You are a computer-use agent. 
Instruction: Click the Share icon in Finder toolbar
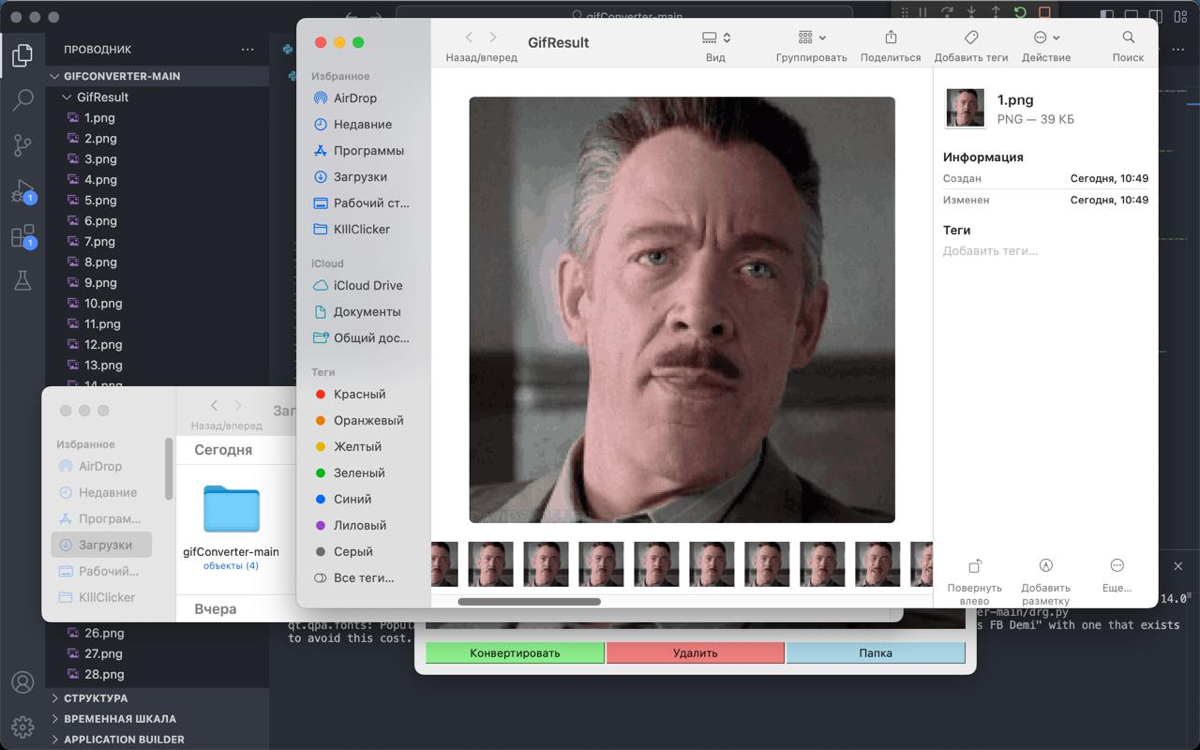[x=890, y=38]
